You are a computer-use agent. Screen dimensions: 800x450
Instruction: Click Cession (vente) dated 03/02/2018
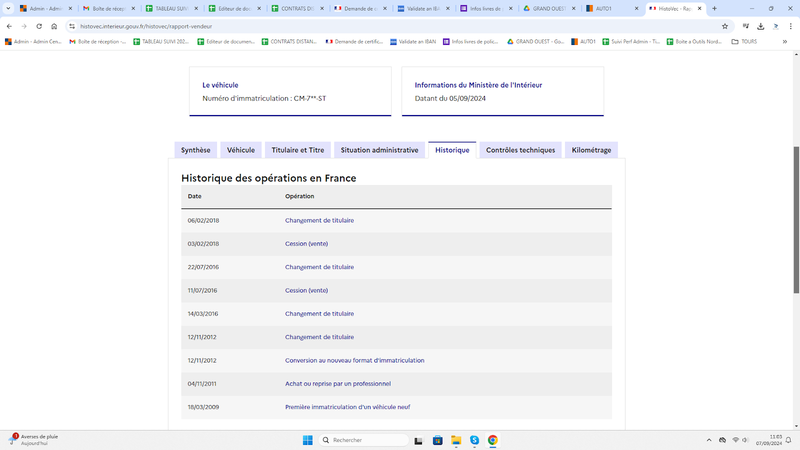307,244
